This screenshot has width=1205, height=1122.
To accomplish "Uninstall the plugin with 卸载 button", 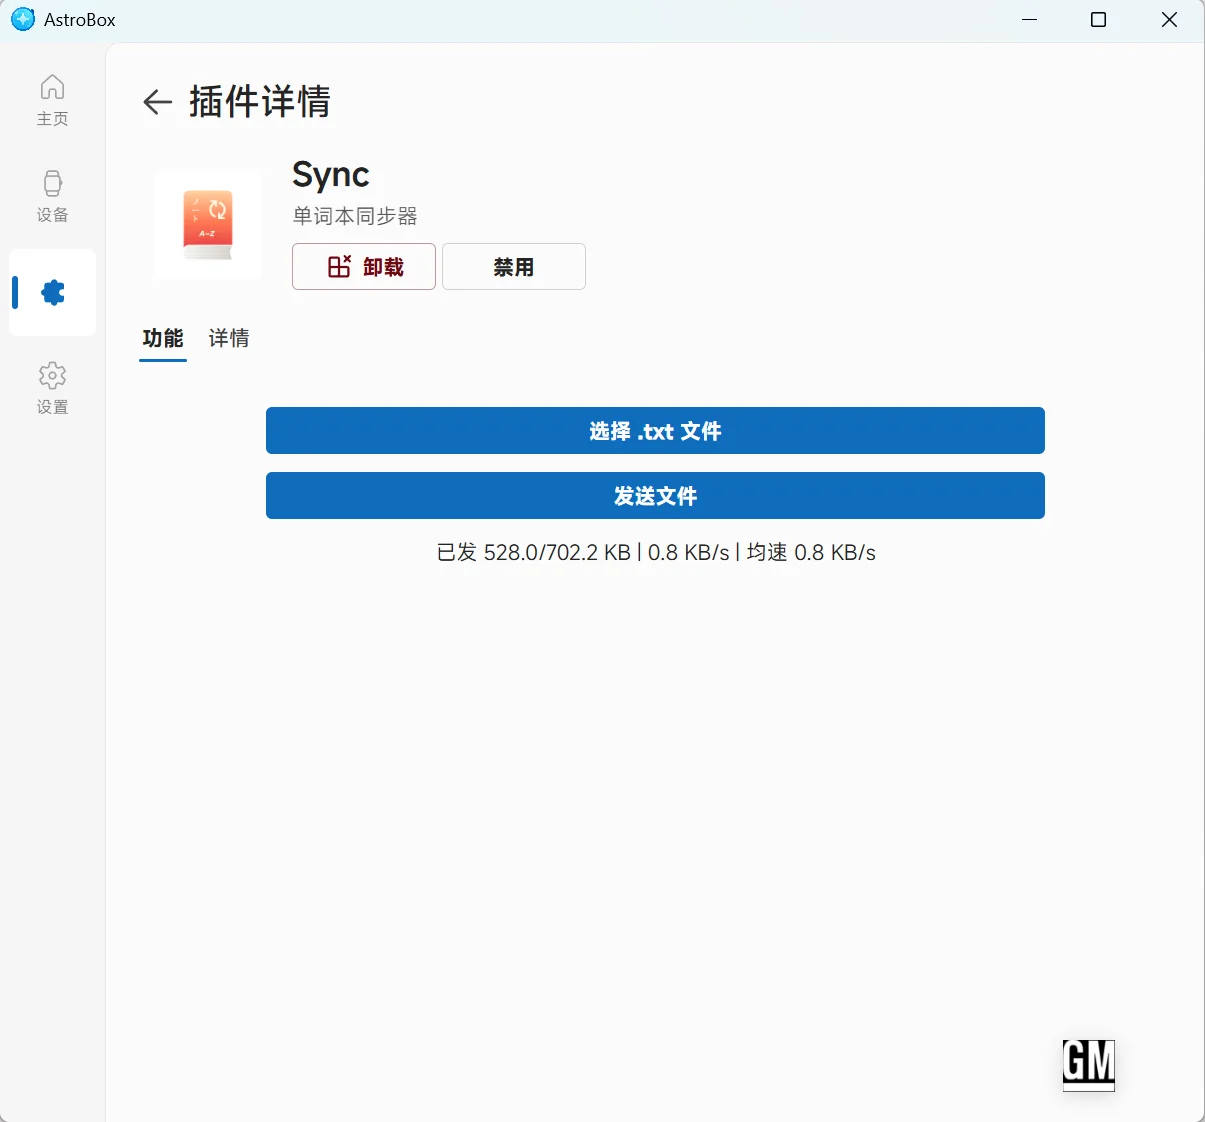I will coord(364,267).
